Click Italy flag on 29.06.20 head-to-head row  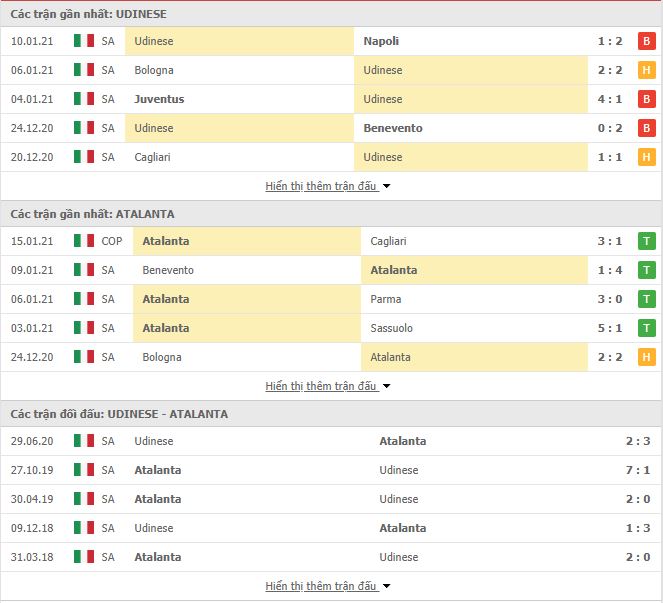pyautogui.click(x=84, y=441)
